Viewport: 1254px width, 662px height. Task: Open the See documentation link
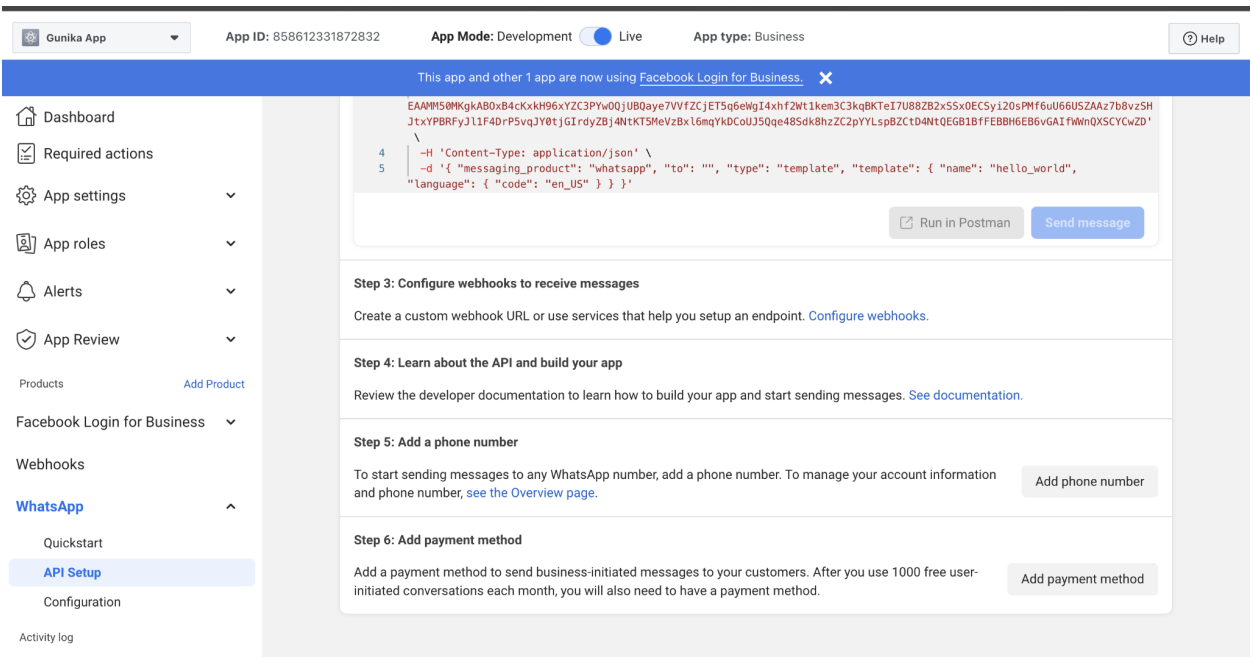[965, 395]
